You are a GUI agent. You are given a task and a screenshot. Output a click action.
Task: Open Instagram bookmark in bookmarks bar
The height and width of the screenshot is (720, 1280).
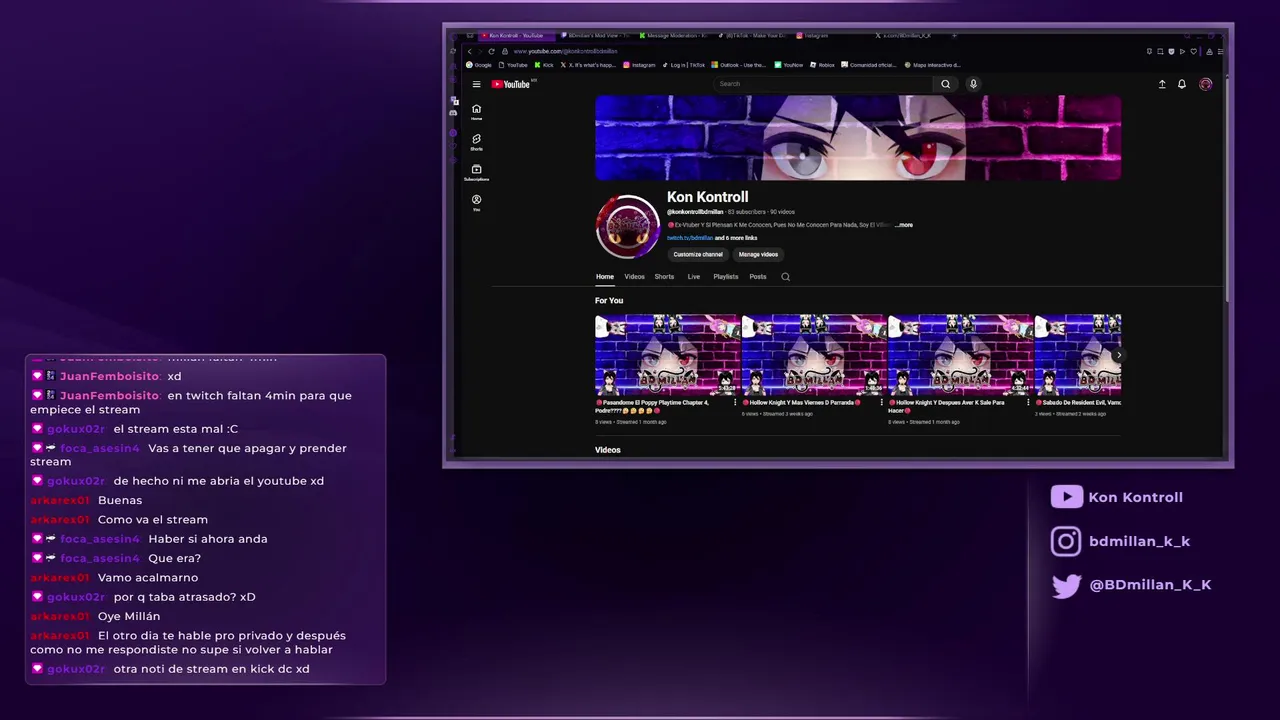640,65
